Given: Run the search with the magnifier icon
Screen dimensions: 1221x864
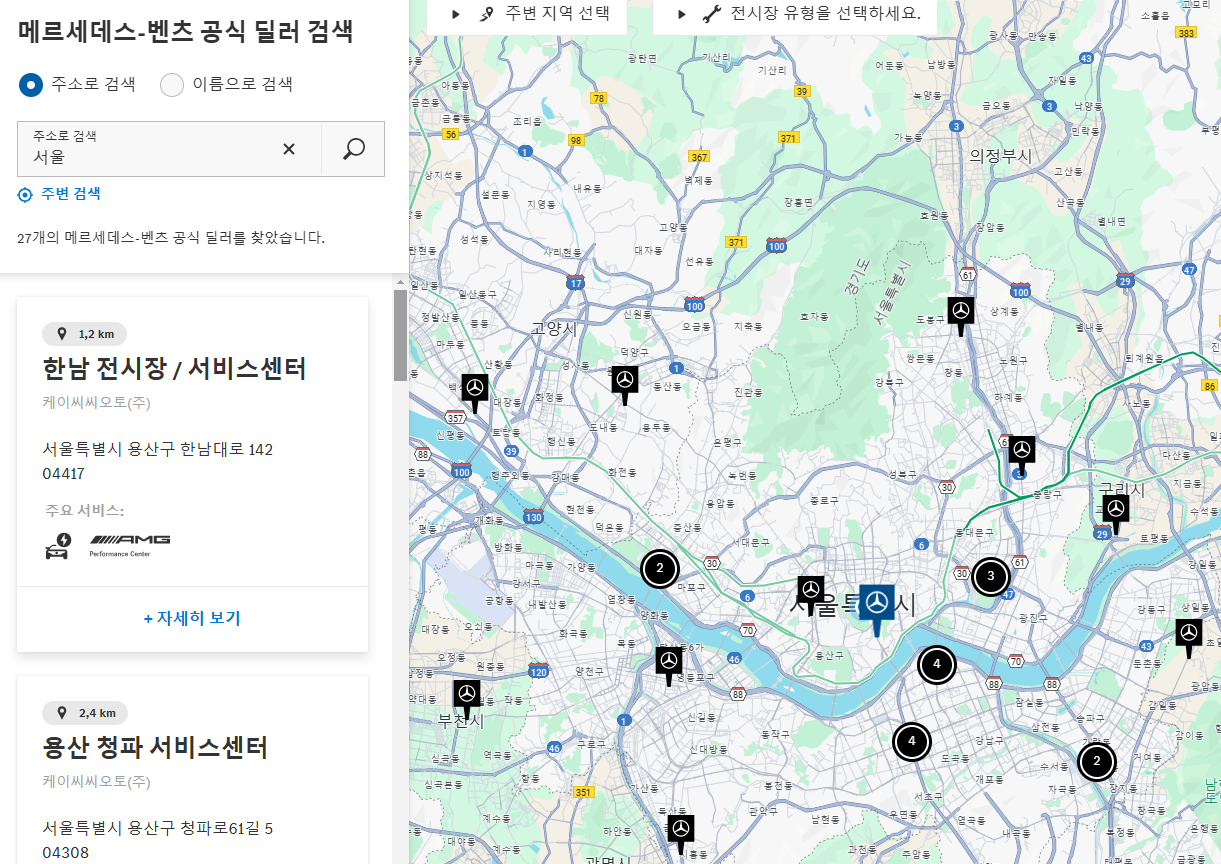Looking at the screenshot, I should click(353, 149).
